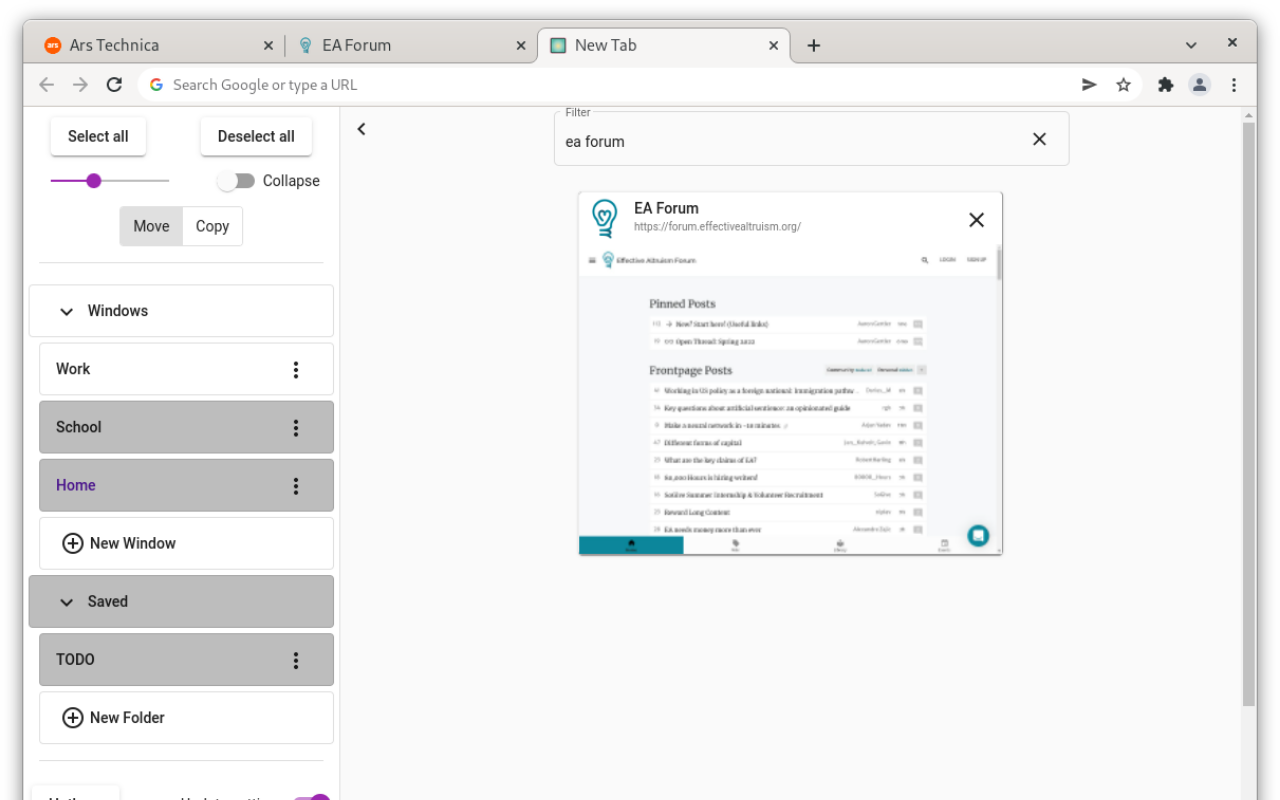Clear the Filter field with the X
The height and width of the screenshot is (800, 1280).
[1039, 139]
